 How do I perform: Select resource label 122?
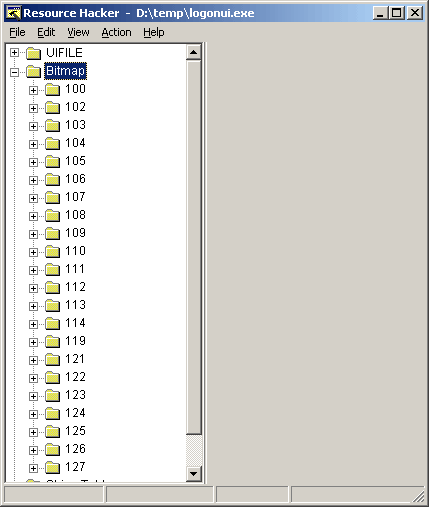[x=75, y=377]
